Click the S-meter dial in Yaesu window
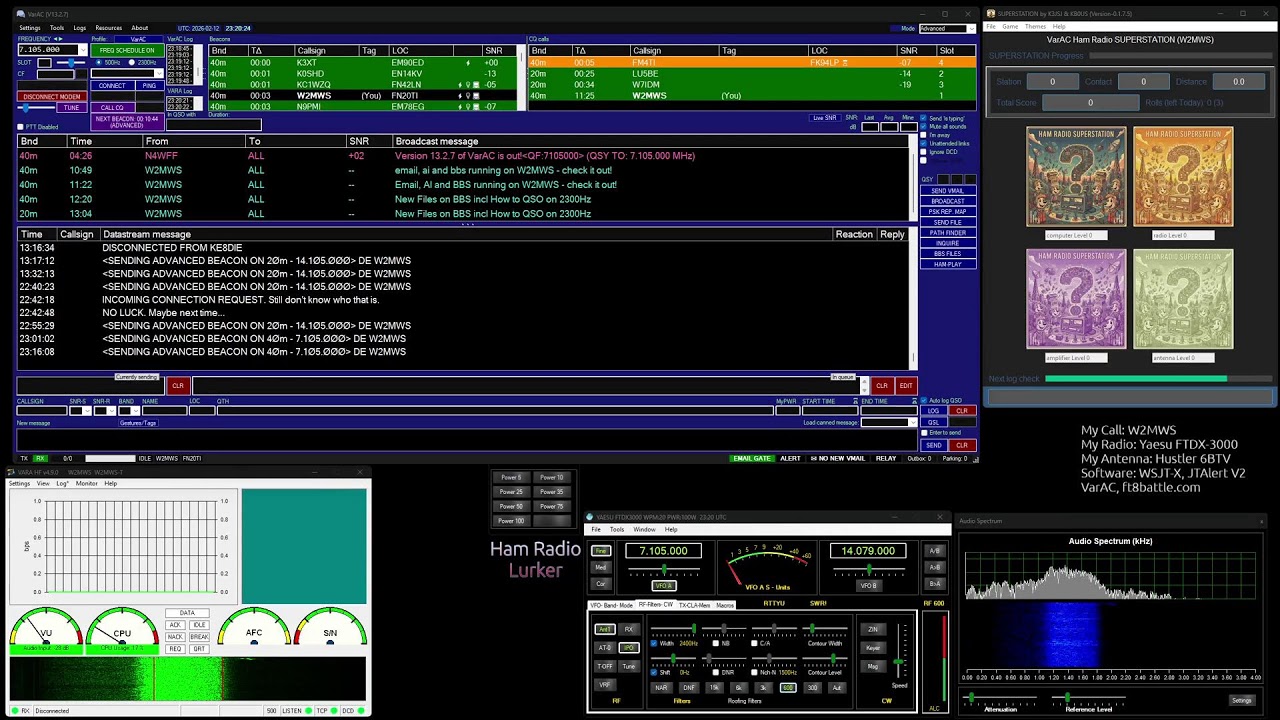Image resolution: width=1280 pixels, height=720 pixels. 769,566
